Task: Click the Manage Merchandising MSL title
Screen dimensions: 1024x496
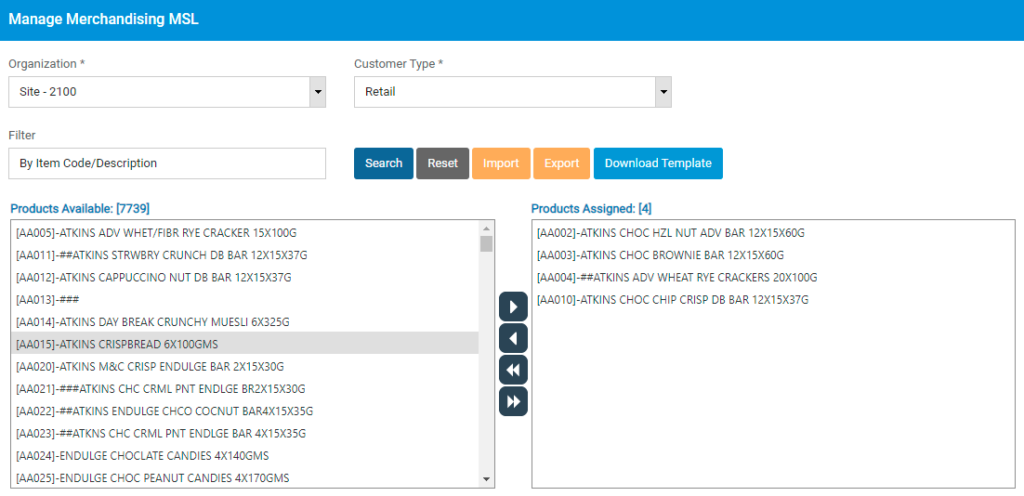Action: click(x=103, y=20)
